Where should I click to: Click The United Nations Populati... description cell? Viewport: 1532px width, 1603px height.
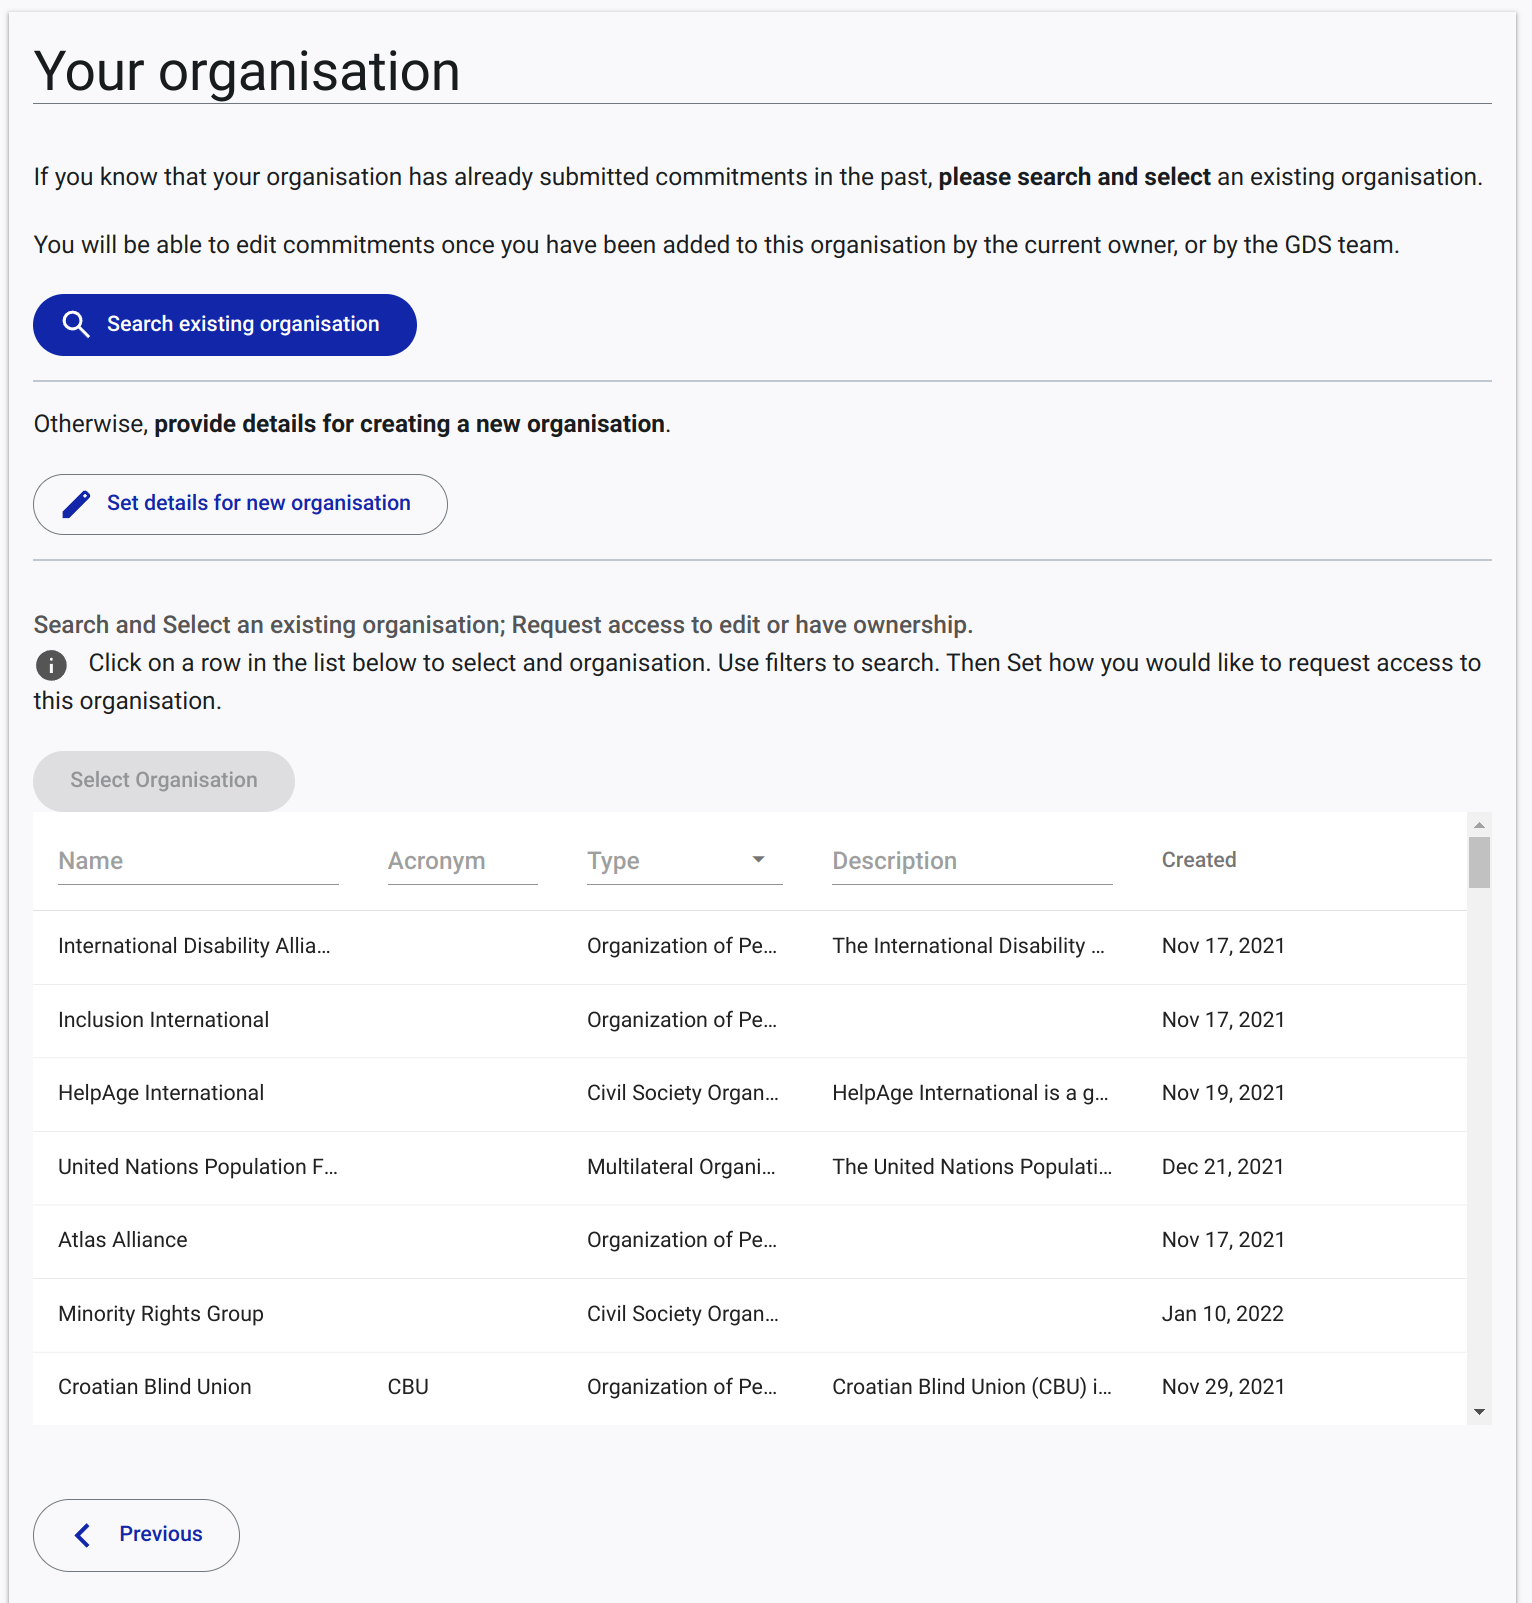point(972,1168)
